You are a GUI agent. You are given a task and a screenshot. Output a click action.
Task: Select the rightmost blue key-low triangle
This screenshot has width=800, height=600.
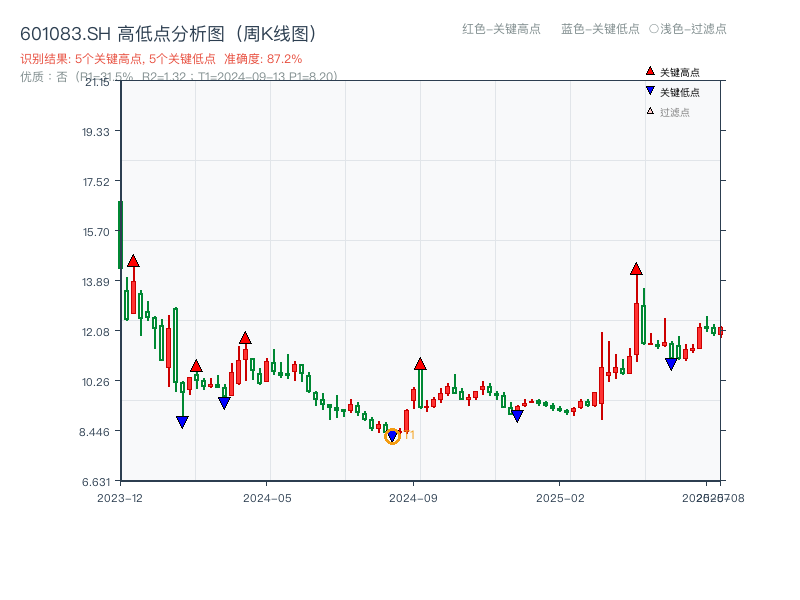(671, 363)
